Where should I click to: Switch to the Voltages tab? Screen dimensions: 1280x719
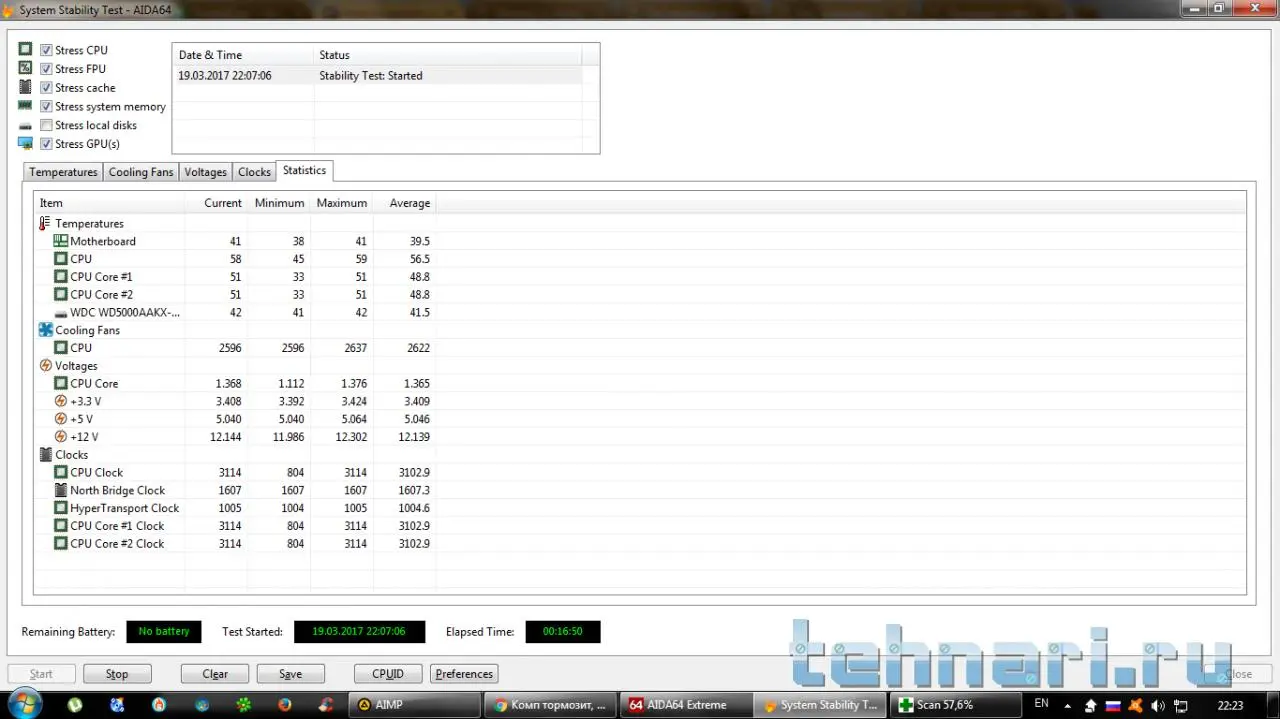(x=205, y=172)
